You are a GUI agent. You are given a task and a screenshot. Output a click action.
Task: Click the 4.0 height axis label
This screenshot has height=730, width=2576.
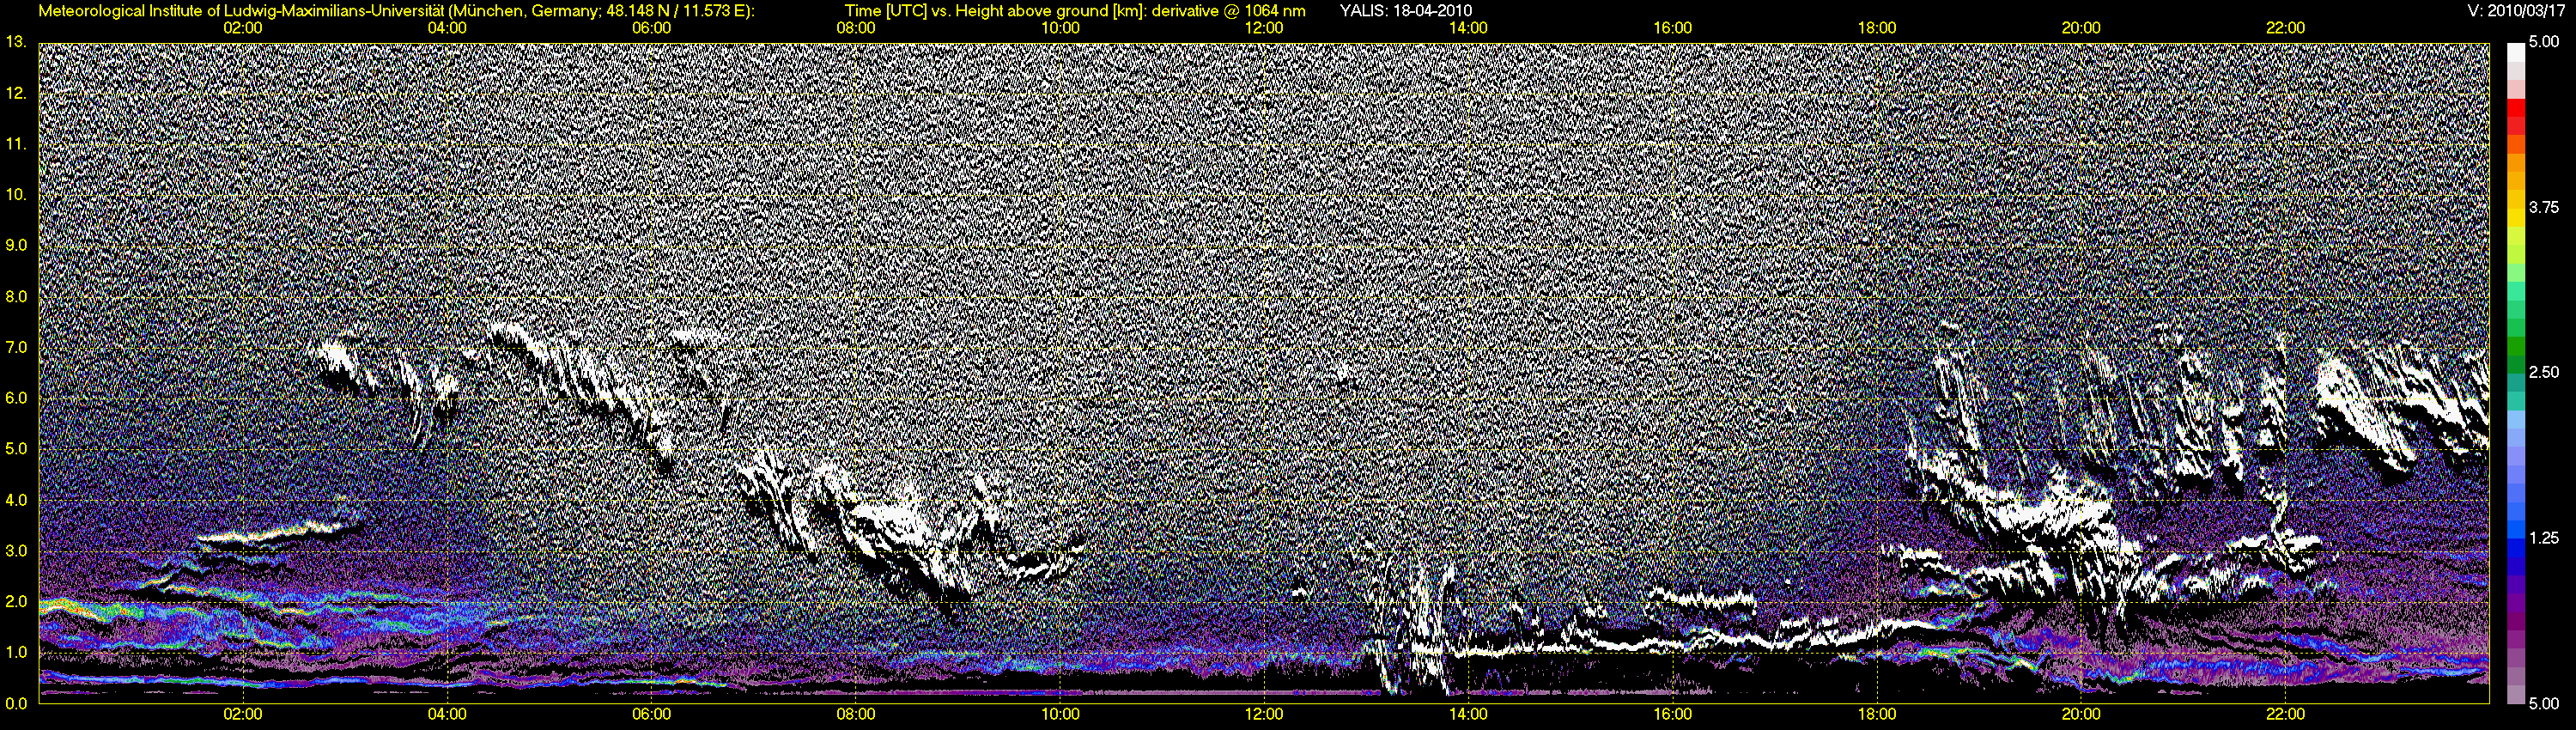point(16,500)
